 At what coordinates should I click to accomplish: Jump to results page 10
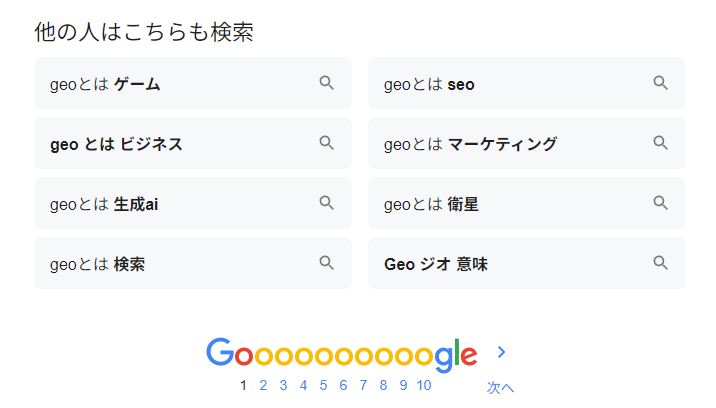424,385
